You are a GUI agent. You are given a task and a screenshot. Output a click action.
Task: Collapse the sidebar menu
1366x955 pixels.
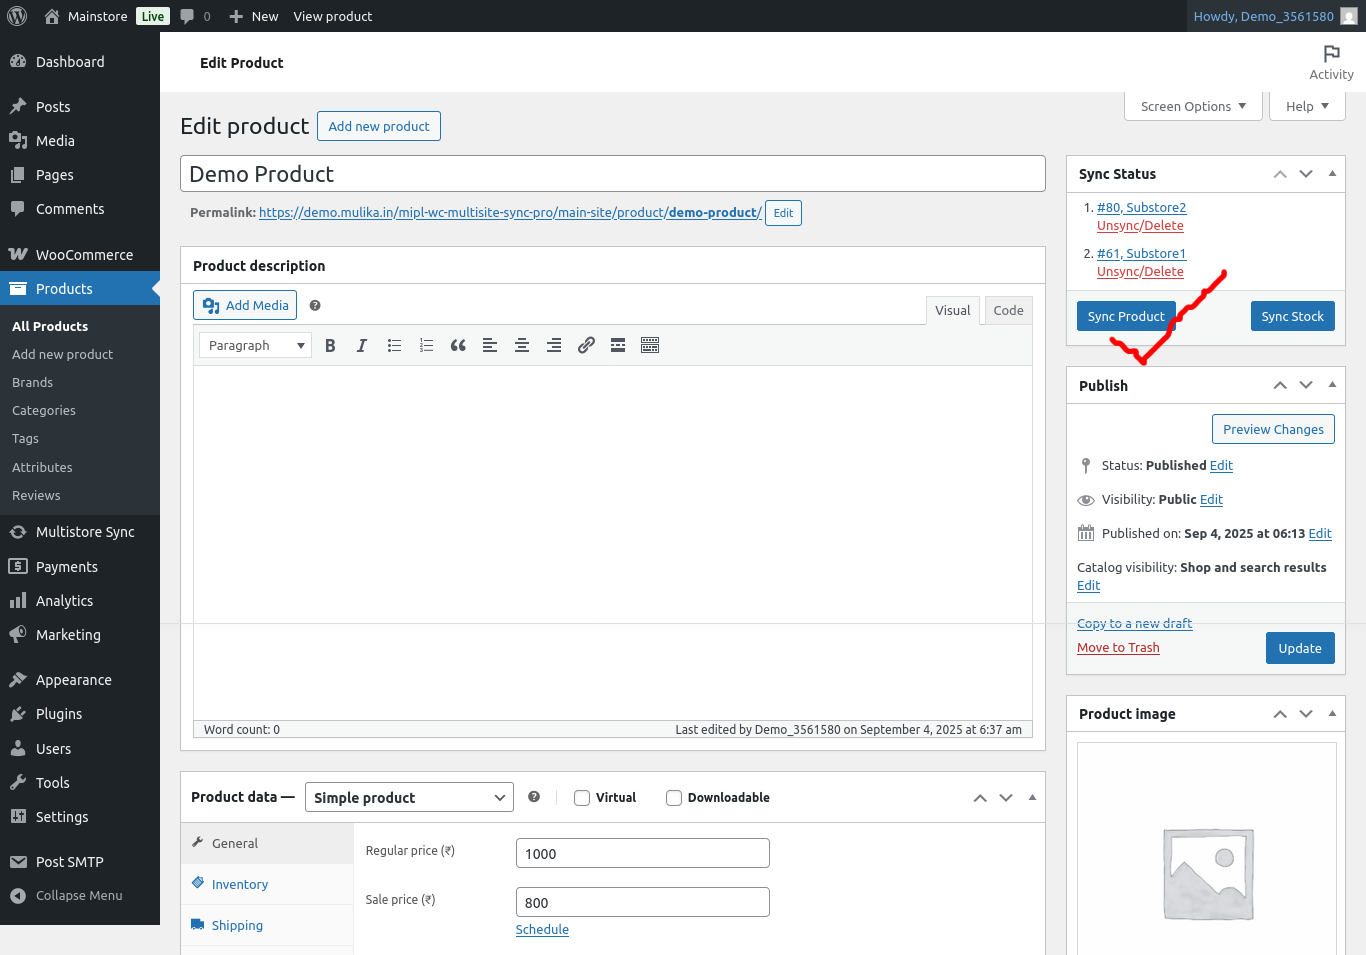pos(80,896)
